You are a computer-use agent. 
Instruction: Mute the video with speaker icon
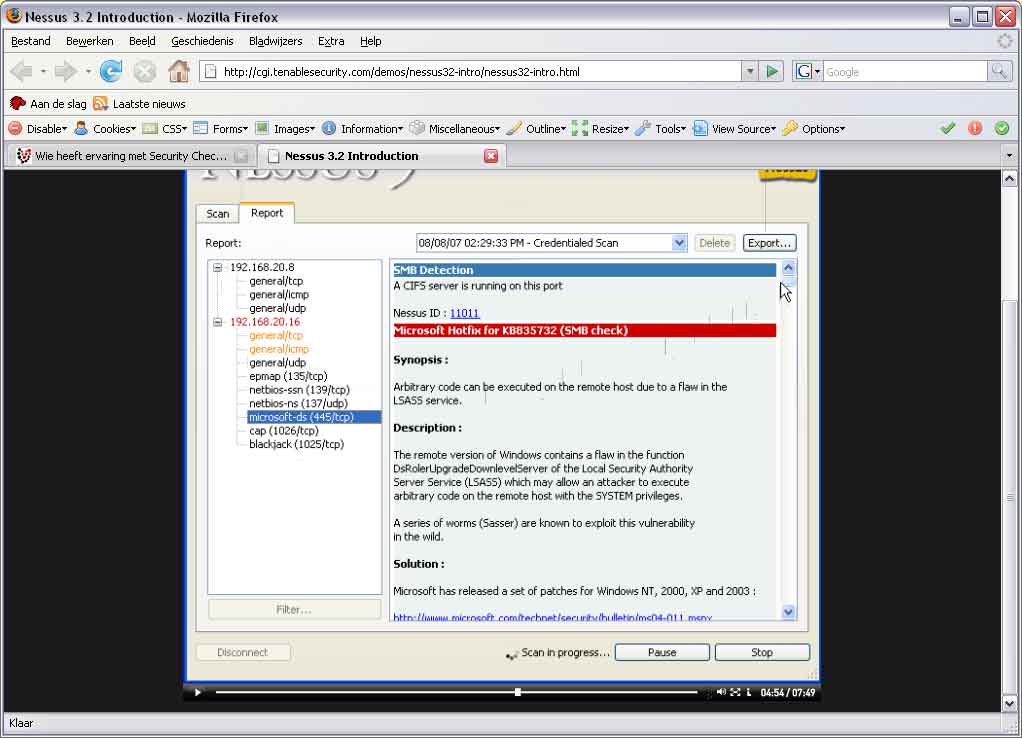[721, 692]
